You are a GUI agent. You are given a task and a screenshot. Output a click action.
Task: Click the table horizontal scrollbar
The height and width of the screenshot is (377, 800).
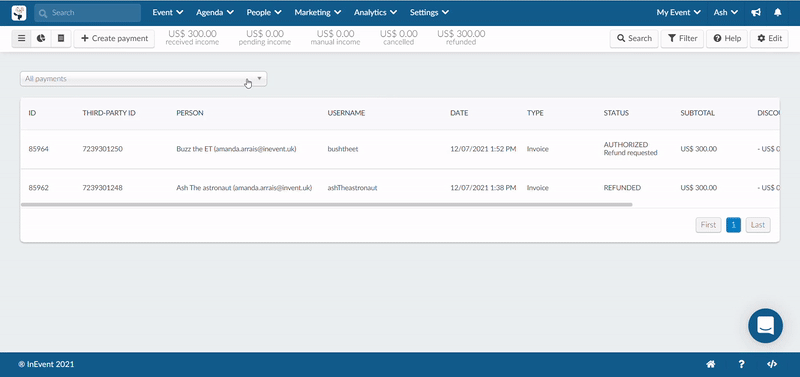[x=327, y=205]
